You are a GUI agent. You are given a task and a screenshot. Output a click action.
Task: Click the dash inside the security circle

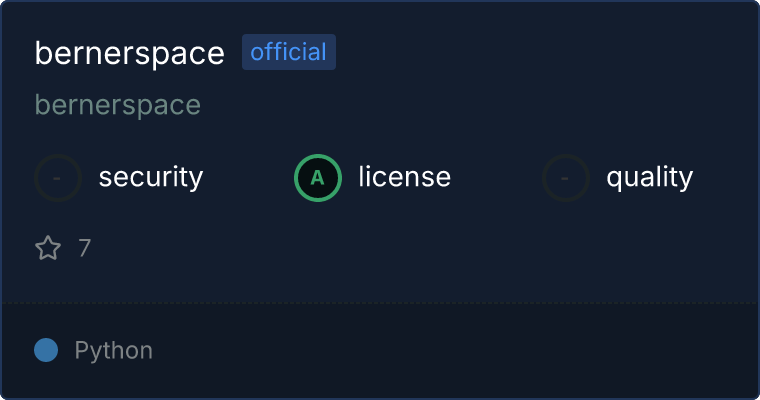[58, 178]
